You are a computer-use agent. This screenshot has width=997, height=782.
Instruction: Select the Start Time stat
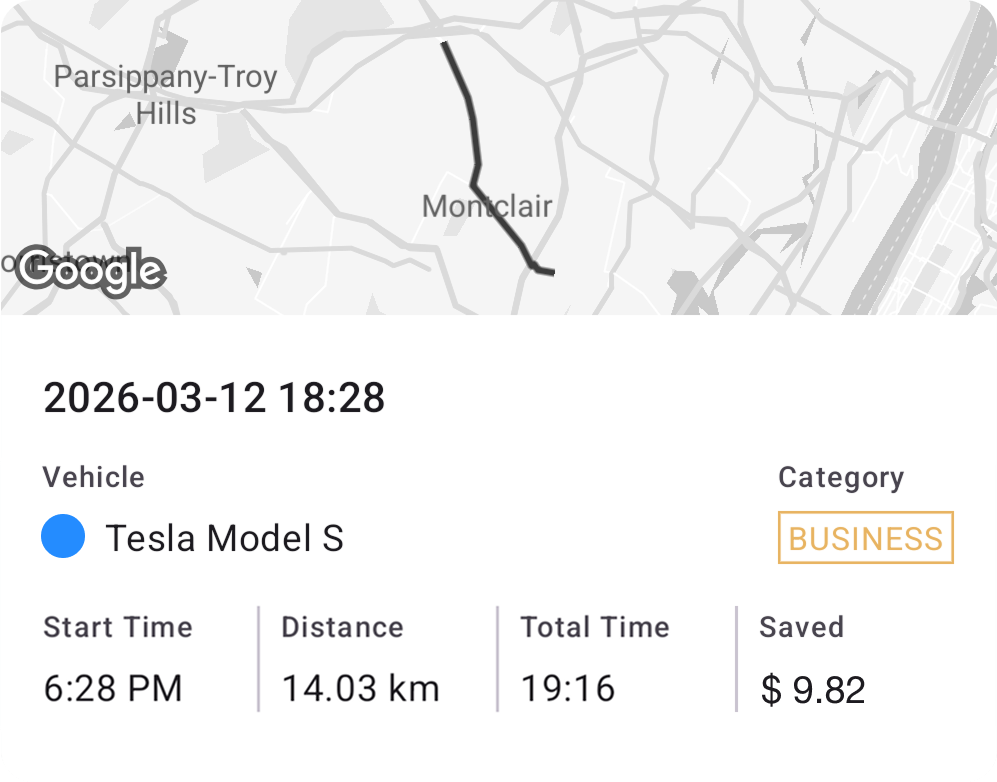pyautogui.click(x=118, y=627)
